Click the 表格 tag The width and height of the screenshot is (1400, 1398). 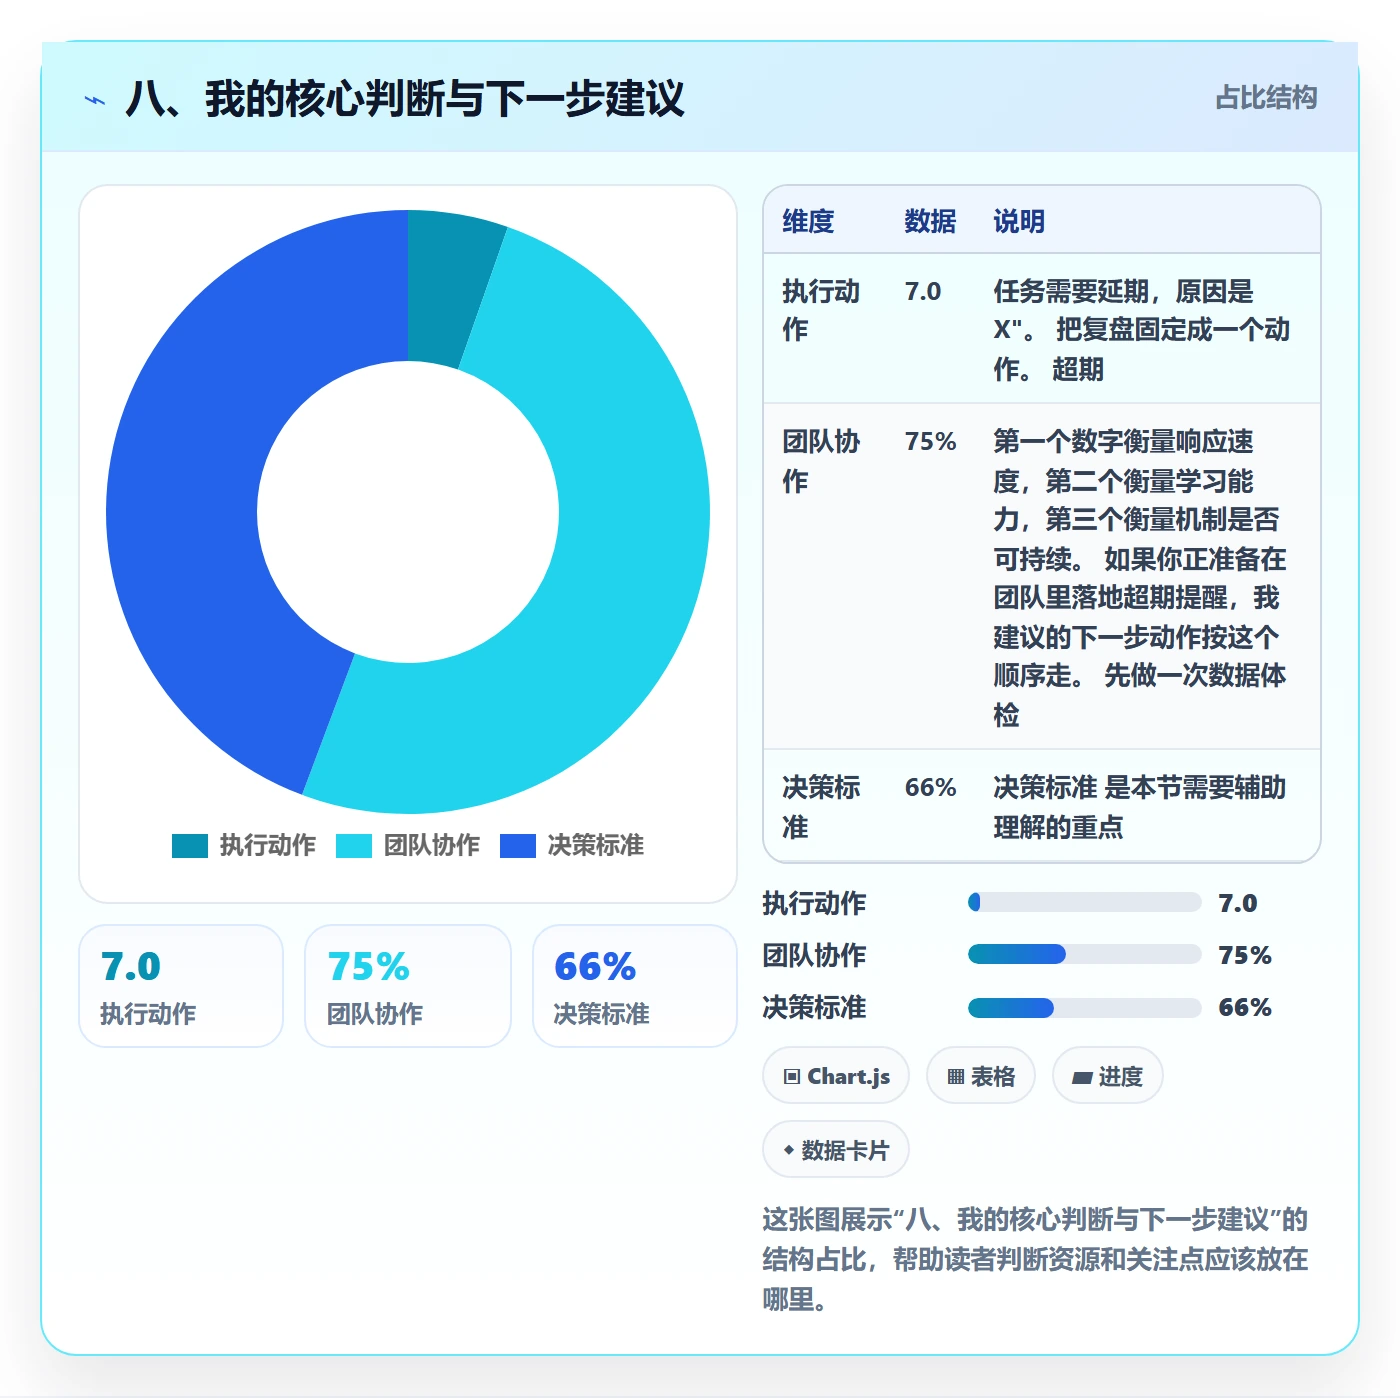[x=981, y=1076]
